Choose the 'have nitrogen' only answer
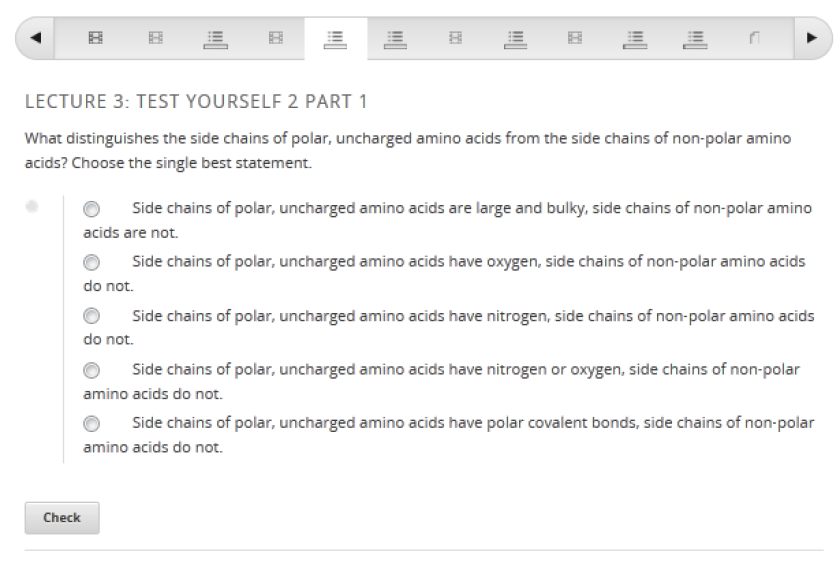The image size is (840, 570). tap(92, 316)
